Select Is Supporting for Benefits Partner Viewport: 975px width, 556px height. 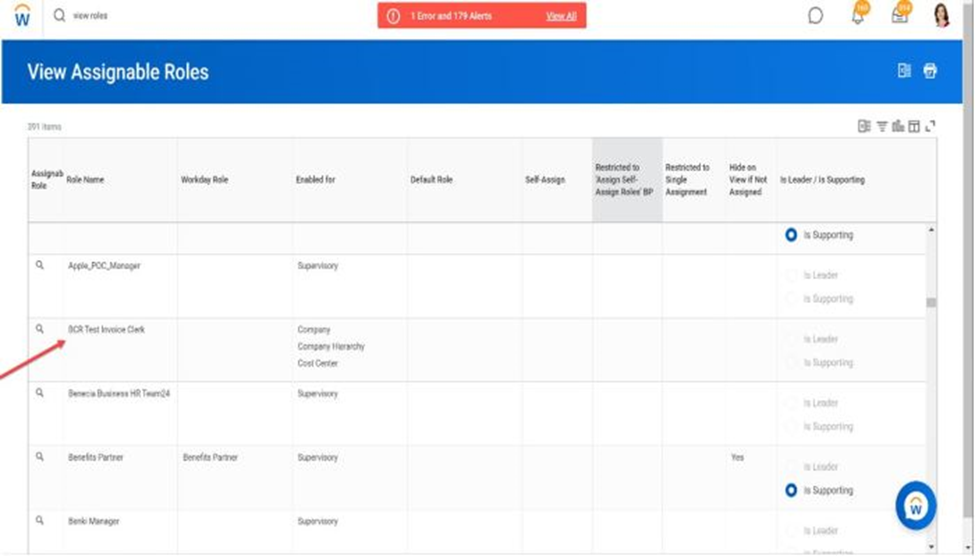pos(791,491)
